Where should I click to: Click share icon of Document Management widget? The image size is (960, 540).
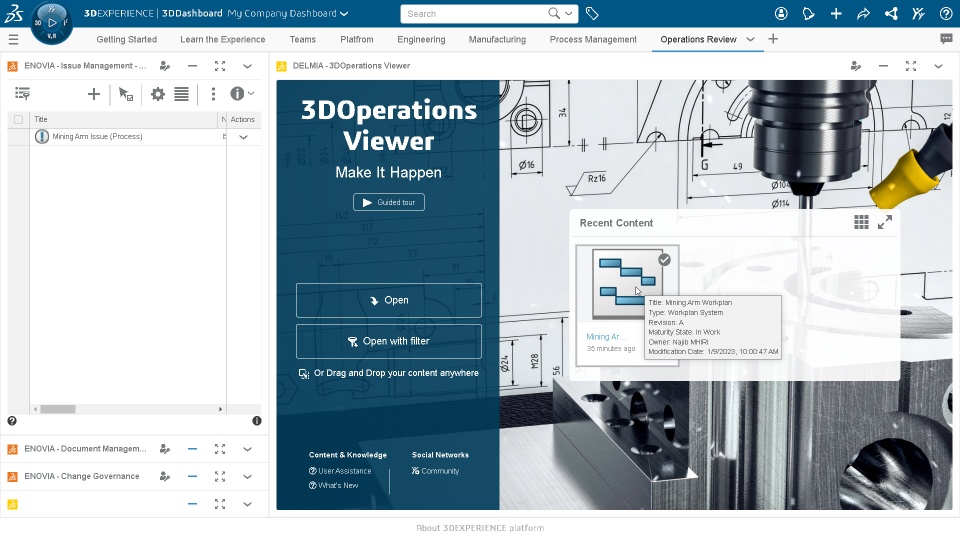165,449
